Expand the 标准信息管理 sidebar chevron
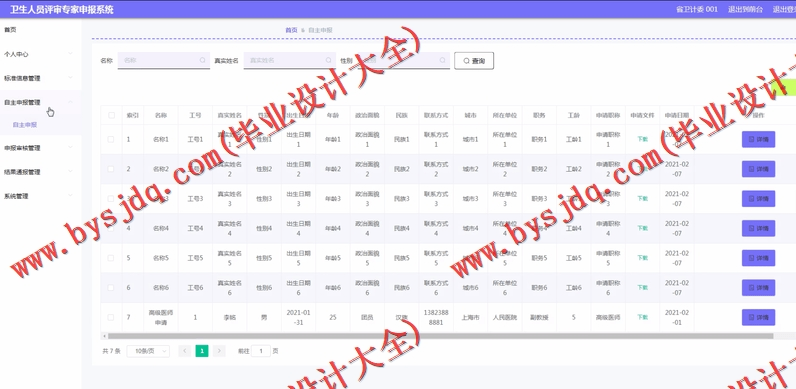Screen dimensions: 796x389 70,78
